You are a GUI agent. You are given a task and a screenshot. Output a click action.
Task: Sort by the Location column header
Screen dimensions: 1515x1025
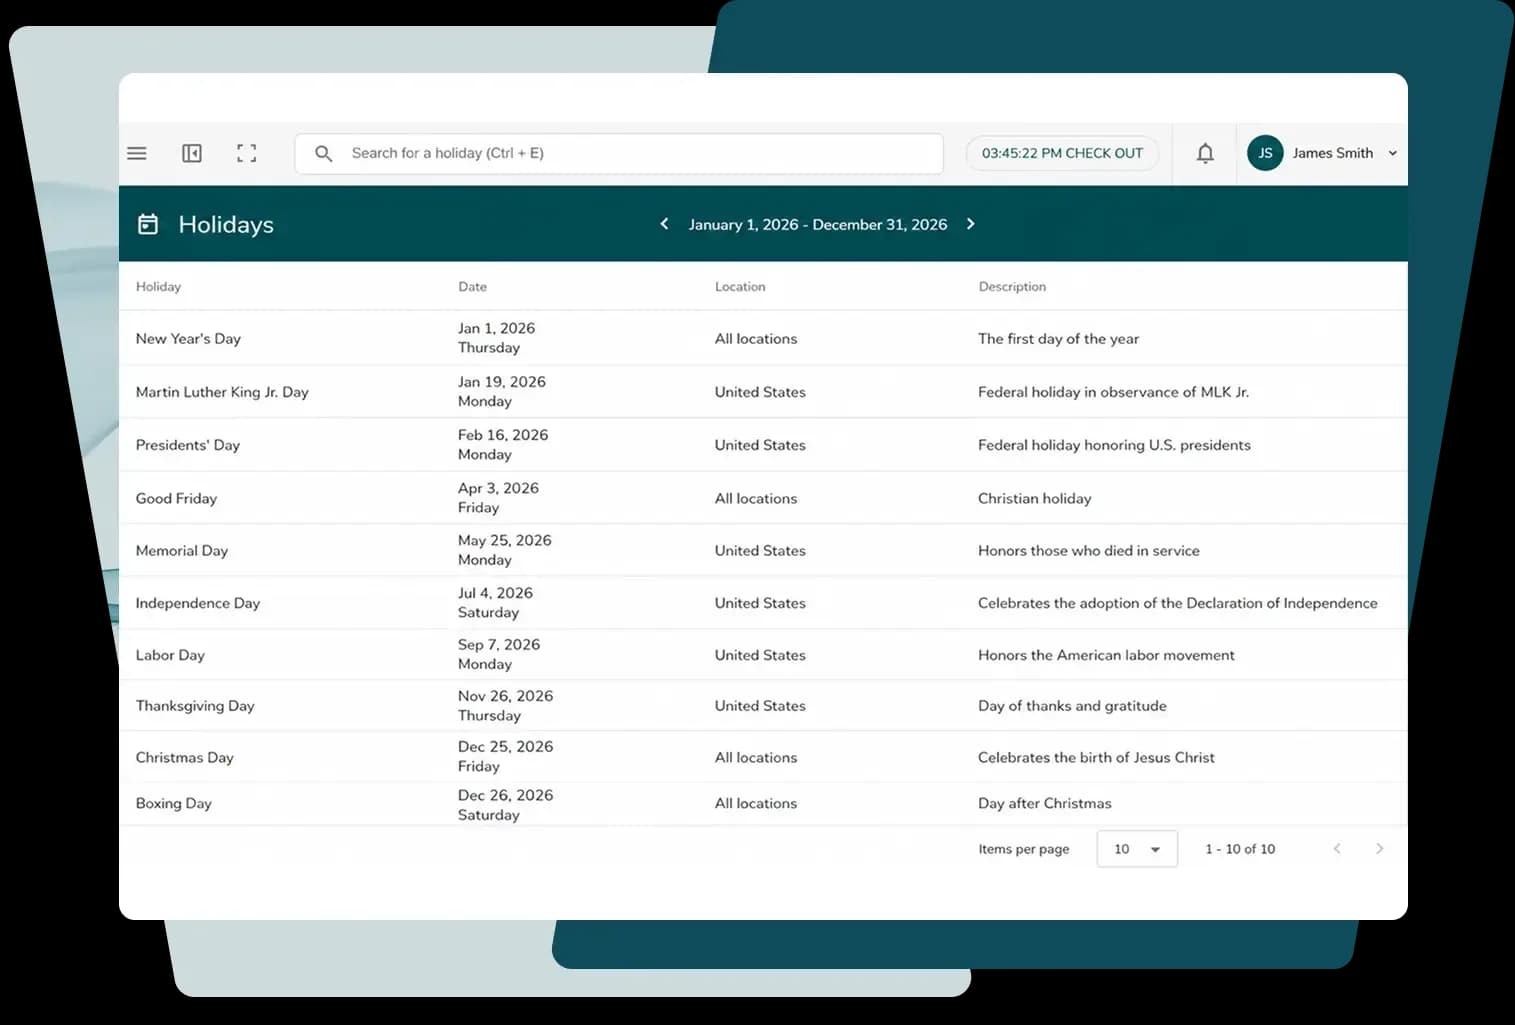pyautogui.click(x=740, y=287)
